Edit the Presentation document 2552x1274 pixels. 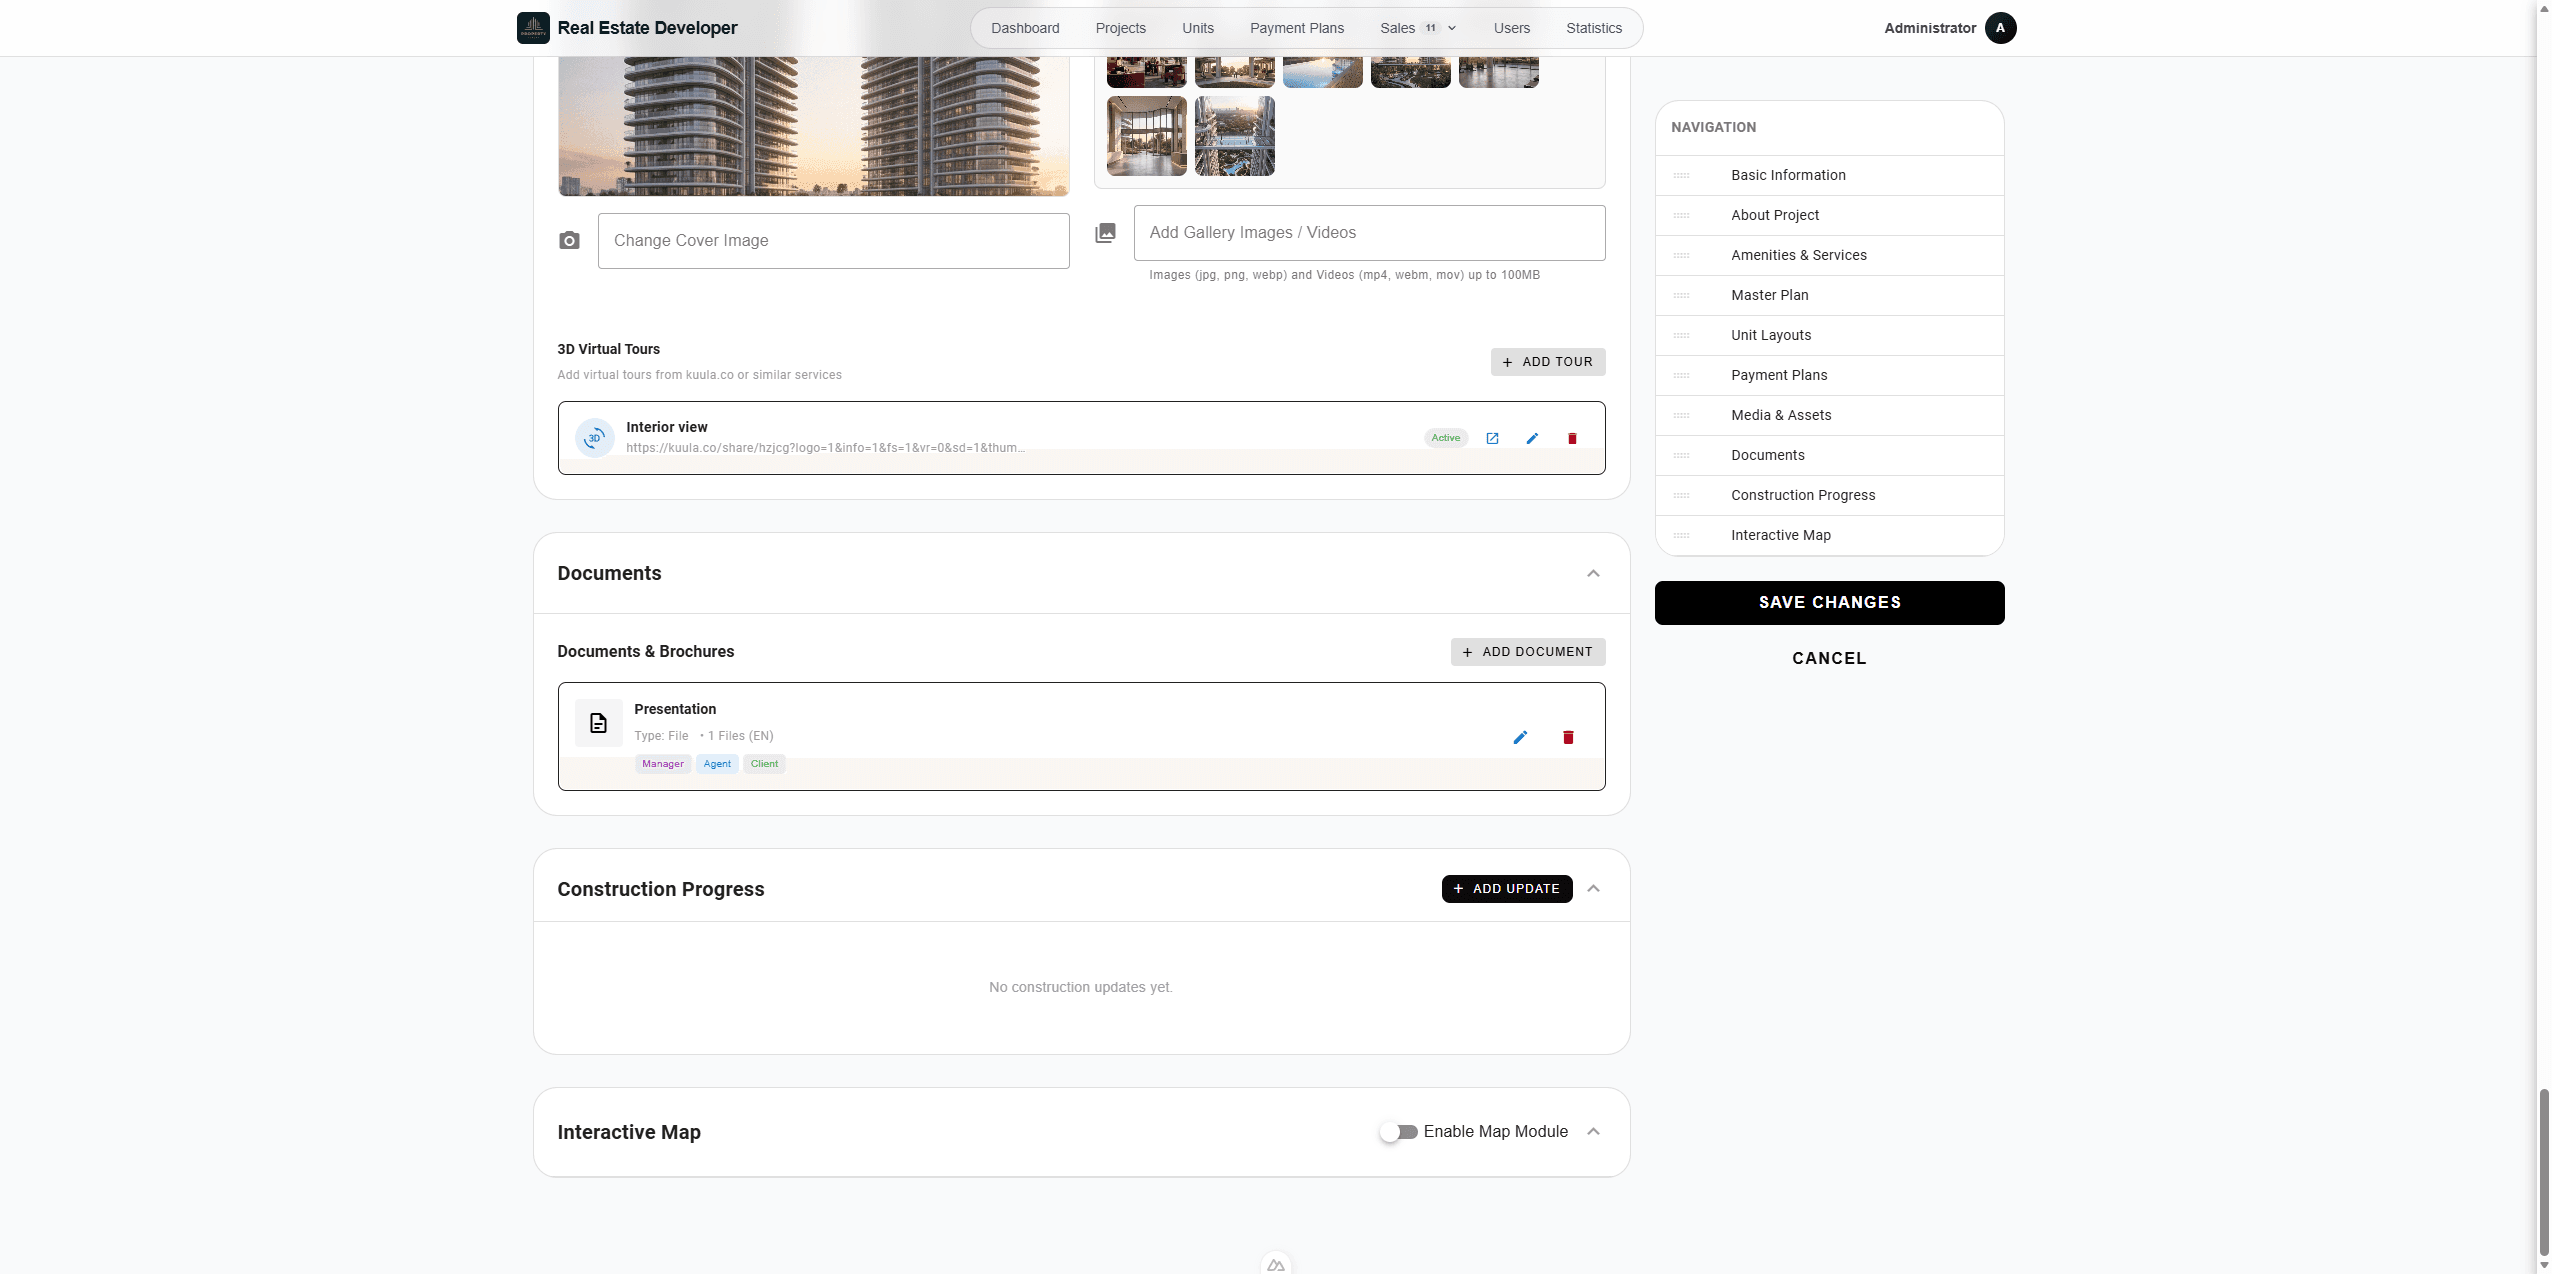[1520, 737]
